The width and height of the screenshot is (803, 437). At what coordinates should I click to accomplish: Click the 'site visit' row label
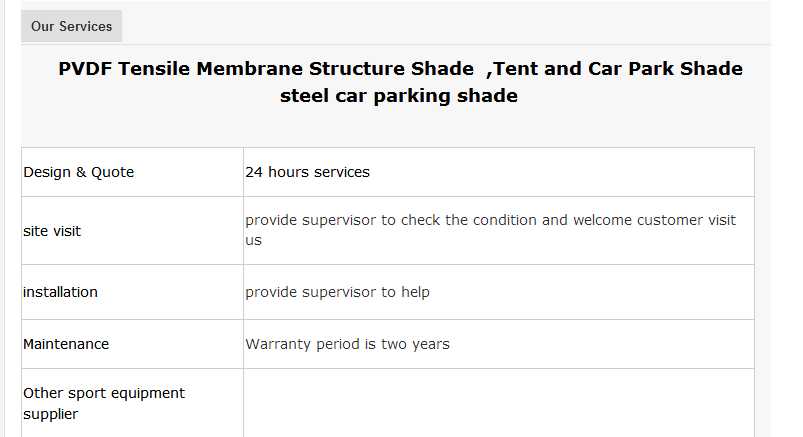click(52, 231)
